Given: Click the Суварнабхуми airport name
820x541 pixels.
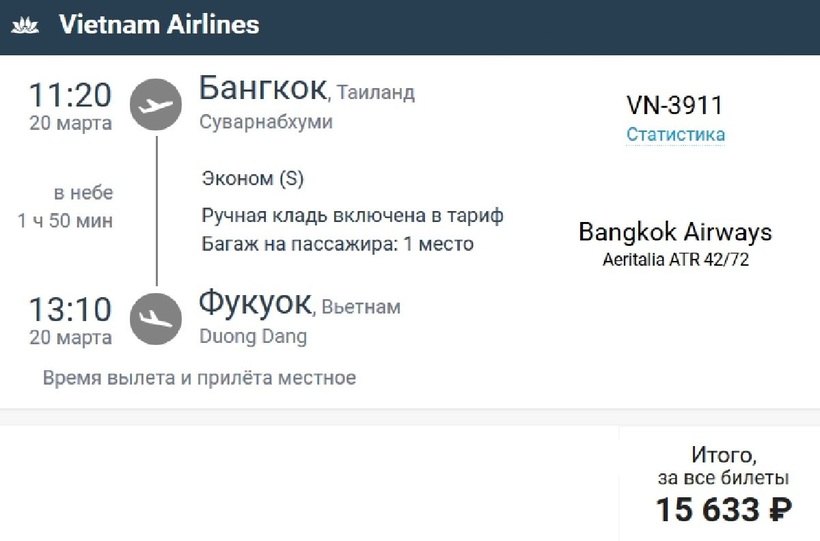Looking at the screenshot, I should (266, 123).
